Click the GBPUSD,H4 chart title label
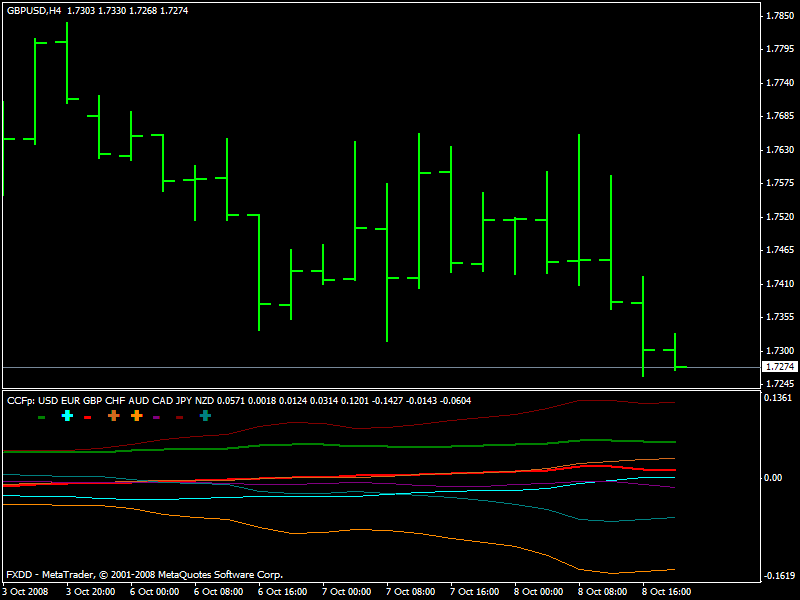This screenshot has width=800, height=600. [34, 11]
